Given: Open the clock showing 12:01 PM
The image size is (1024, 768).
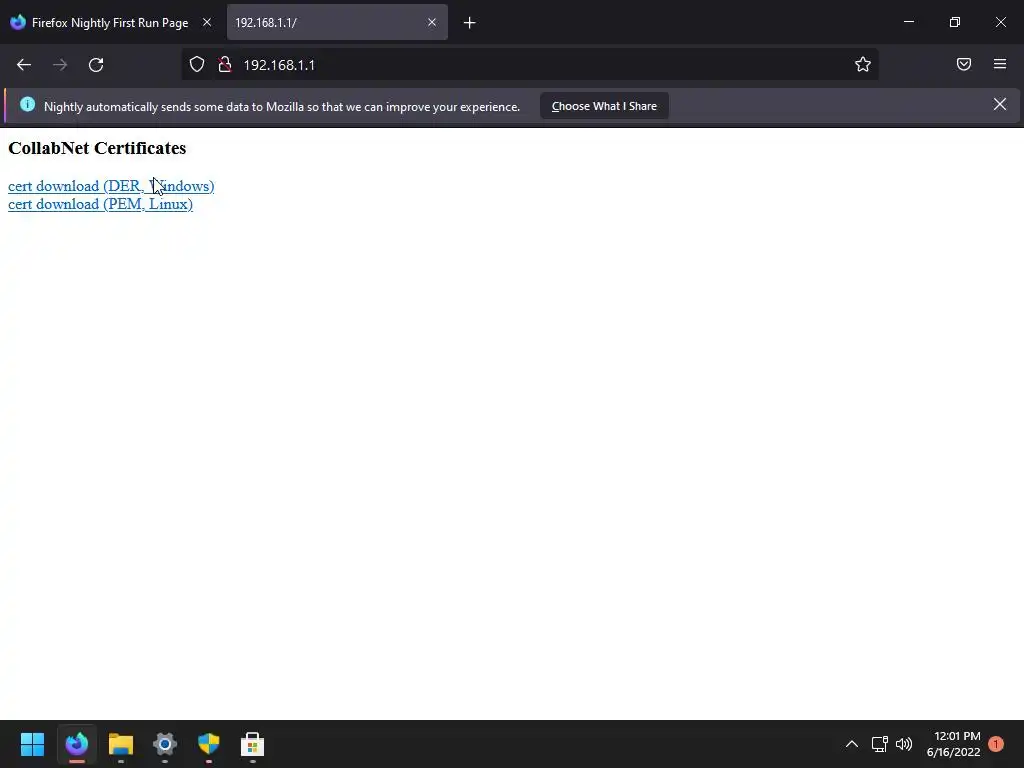Looking at the screenshot, I should tap(953, 744).
